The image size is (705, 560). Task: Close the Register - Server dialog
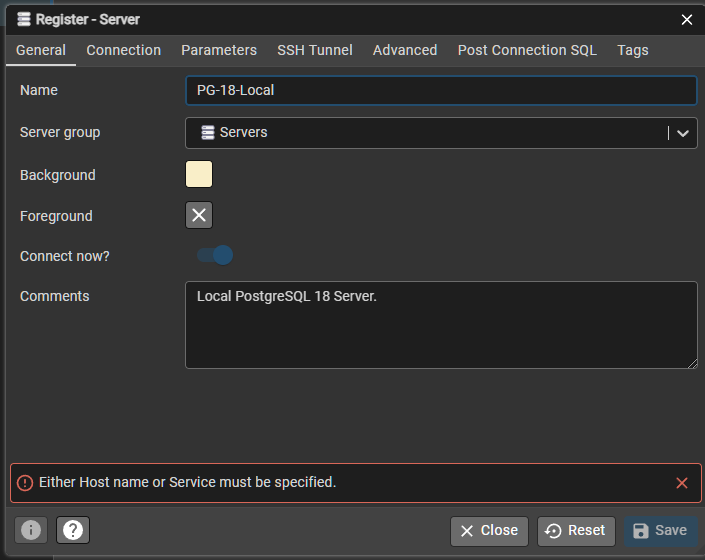pyautogui.click(x=687, y=19)
